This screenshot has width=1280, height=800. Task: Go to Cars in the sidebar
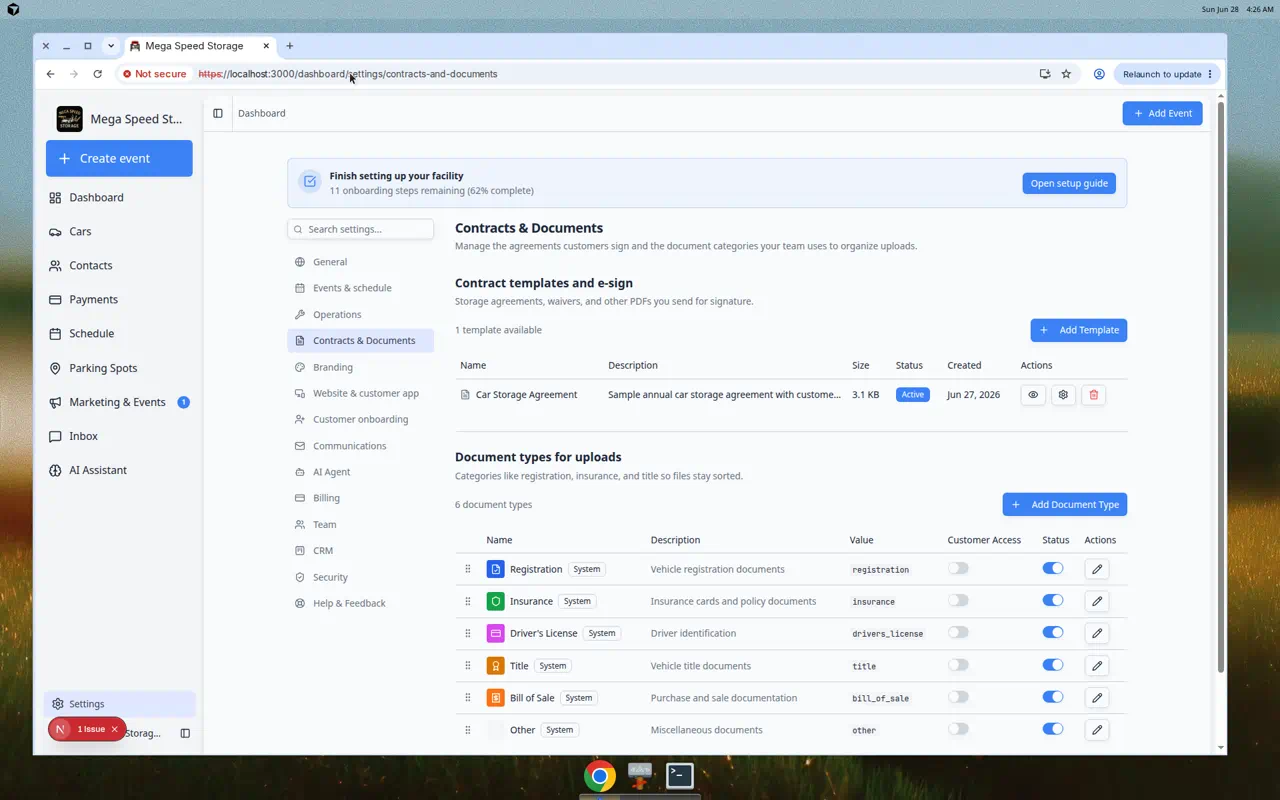tap(119, 231)
